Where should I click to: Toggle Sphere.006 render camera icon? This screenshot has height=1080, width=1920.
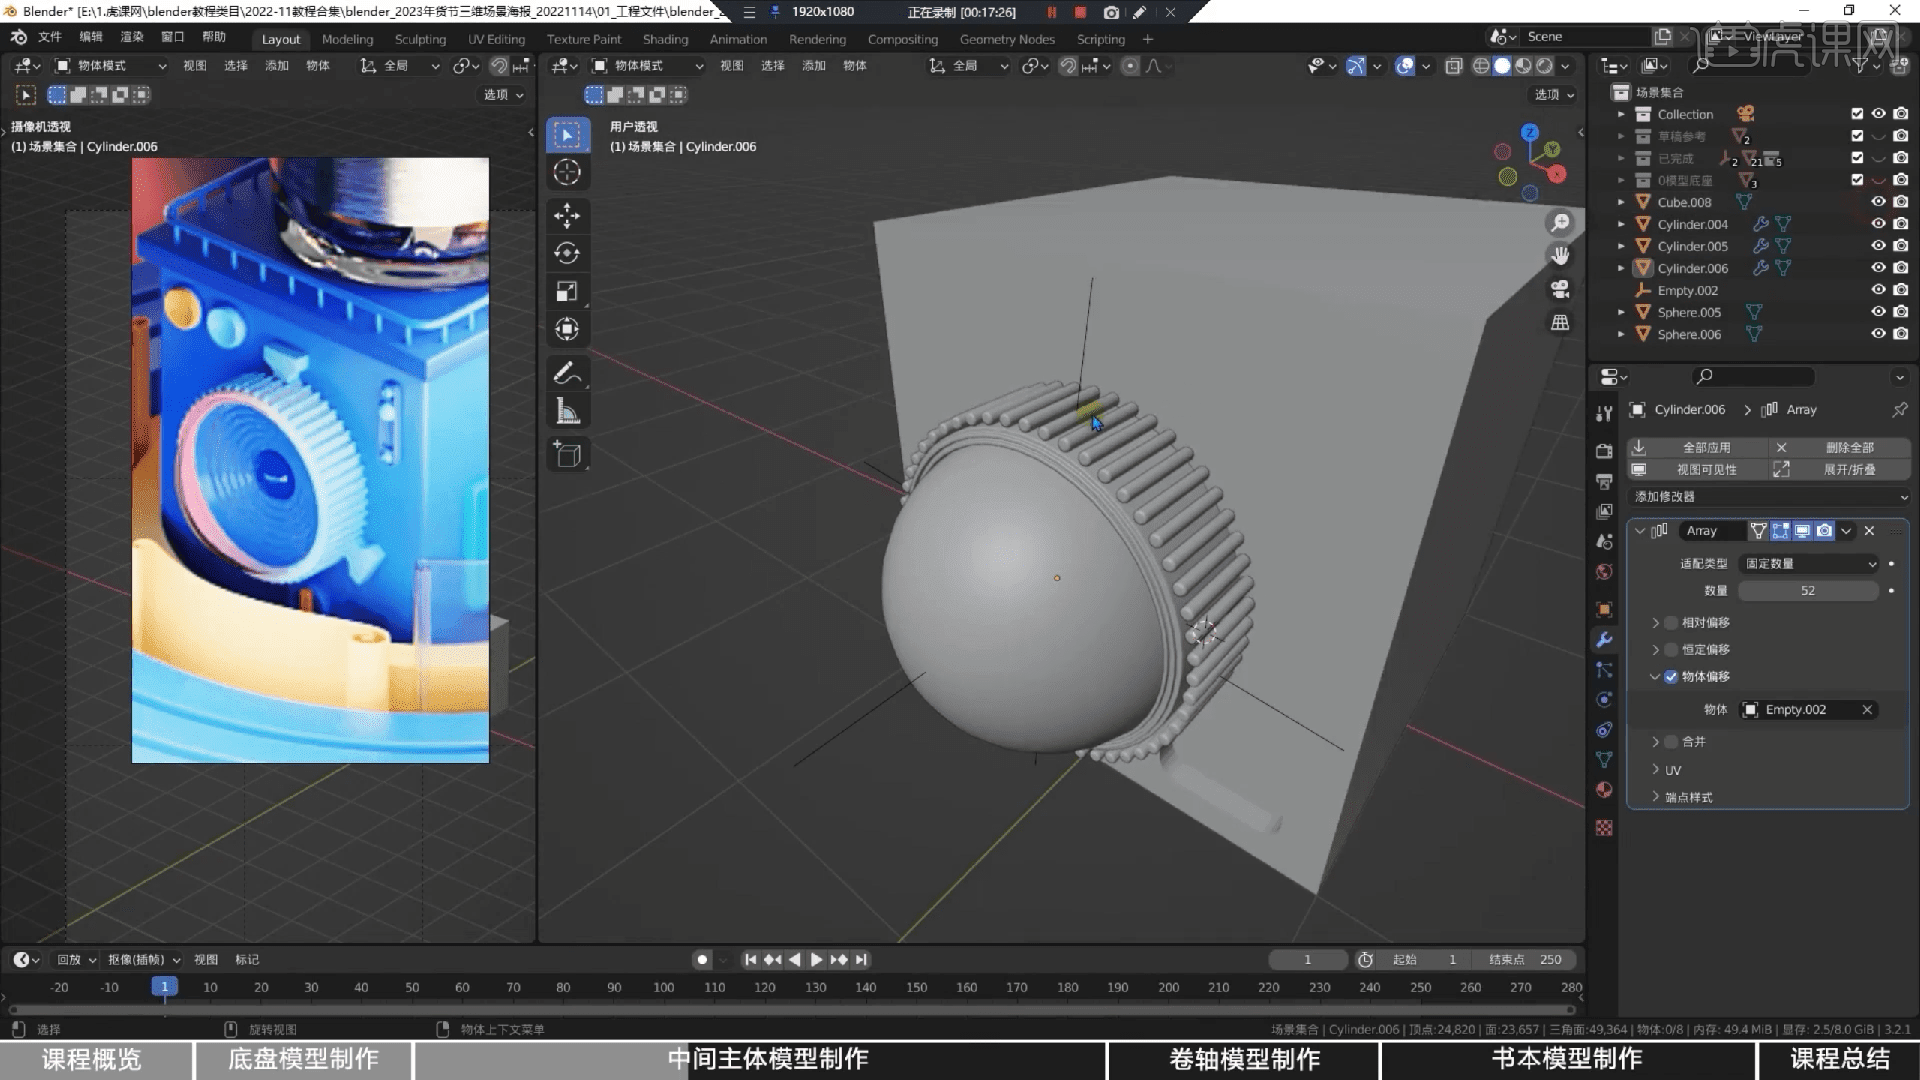click(x=1900, y=334)
